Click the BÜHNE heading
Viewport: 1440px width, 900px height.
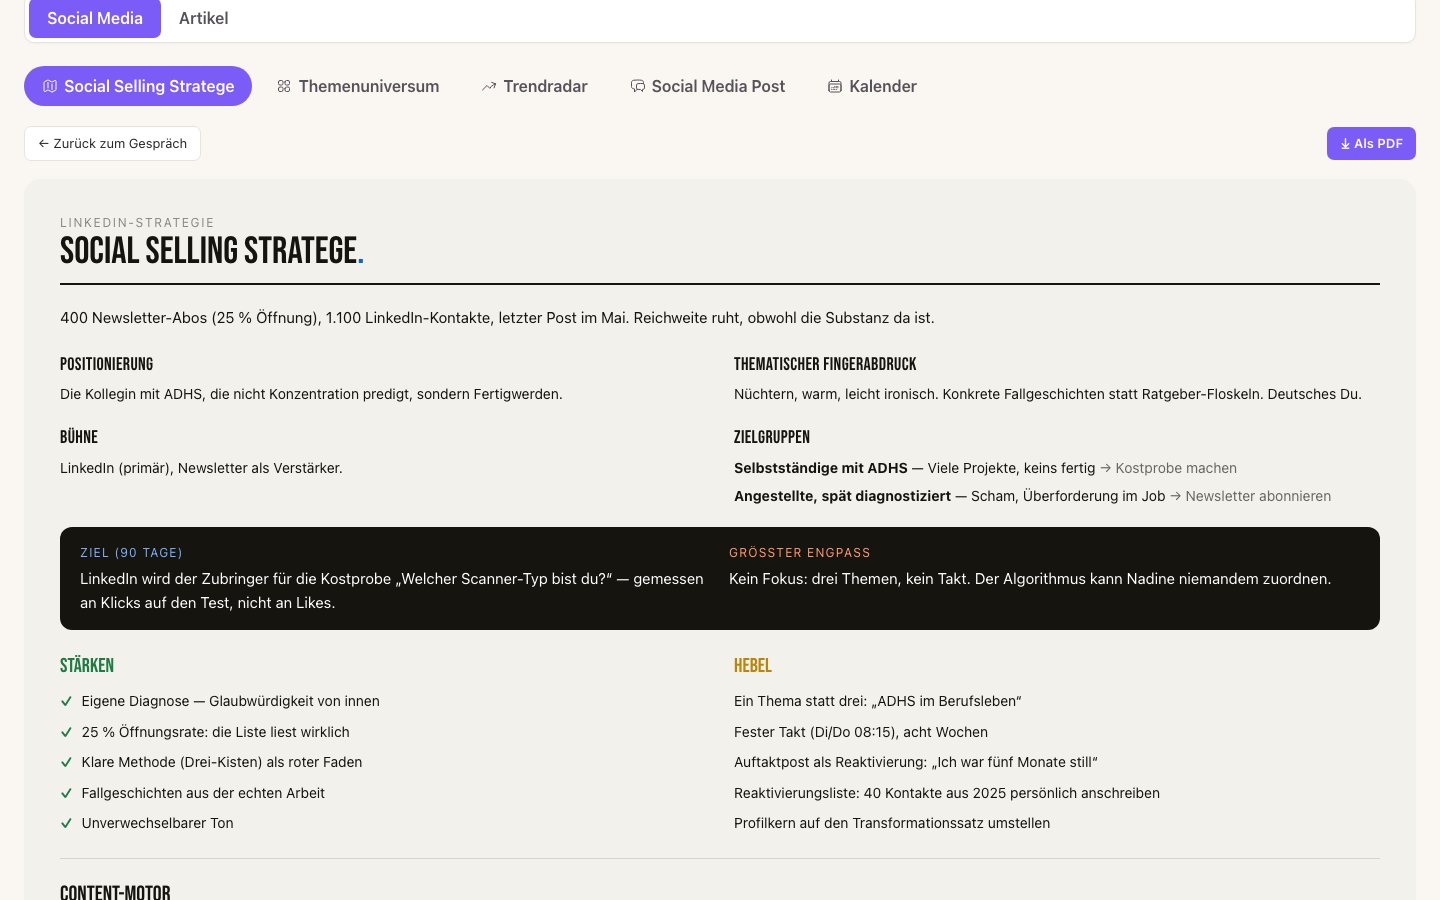tap(79, 437)
